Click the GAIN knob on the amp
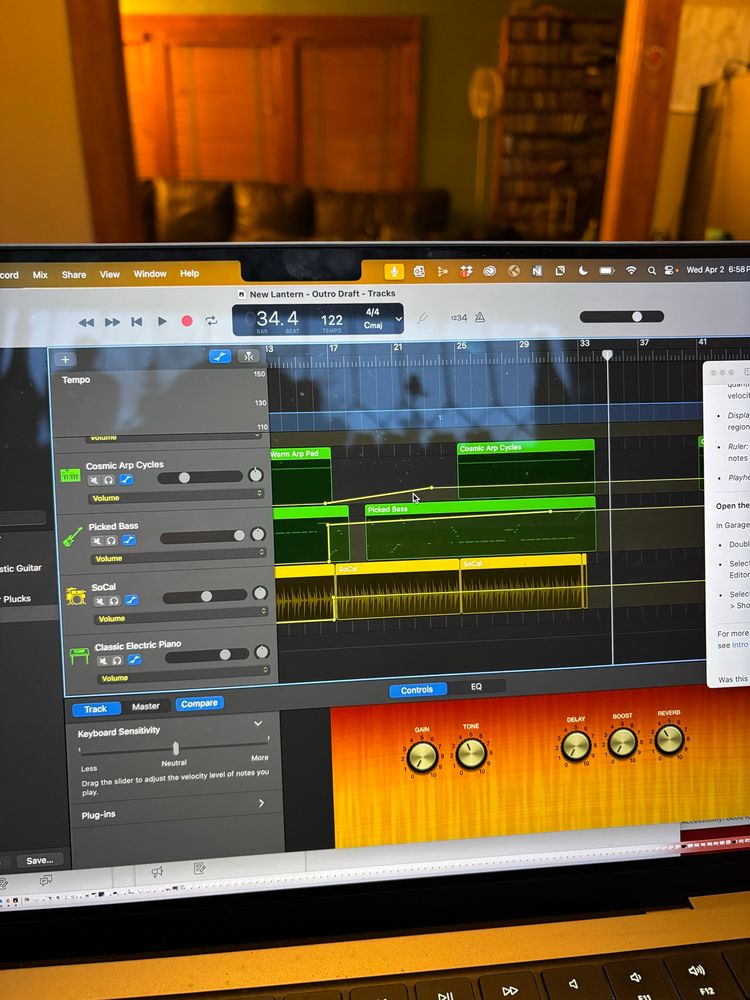 tap(422, 756)
